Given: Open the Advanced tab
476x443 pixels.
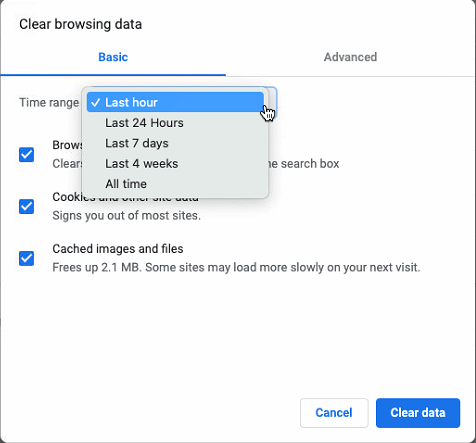Looking at the screenshot, I should (350, 57).
